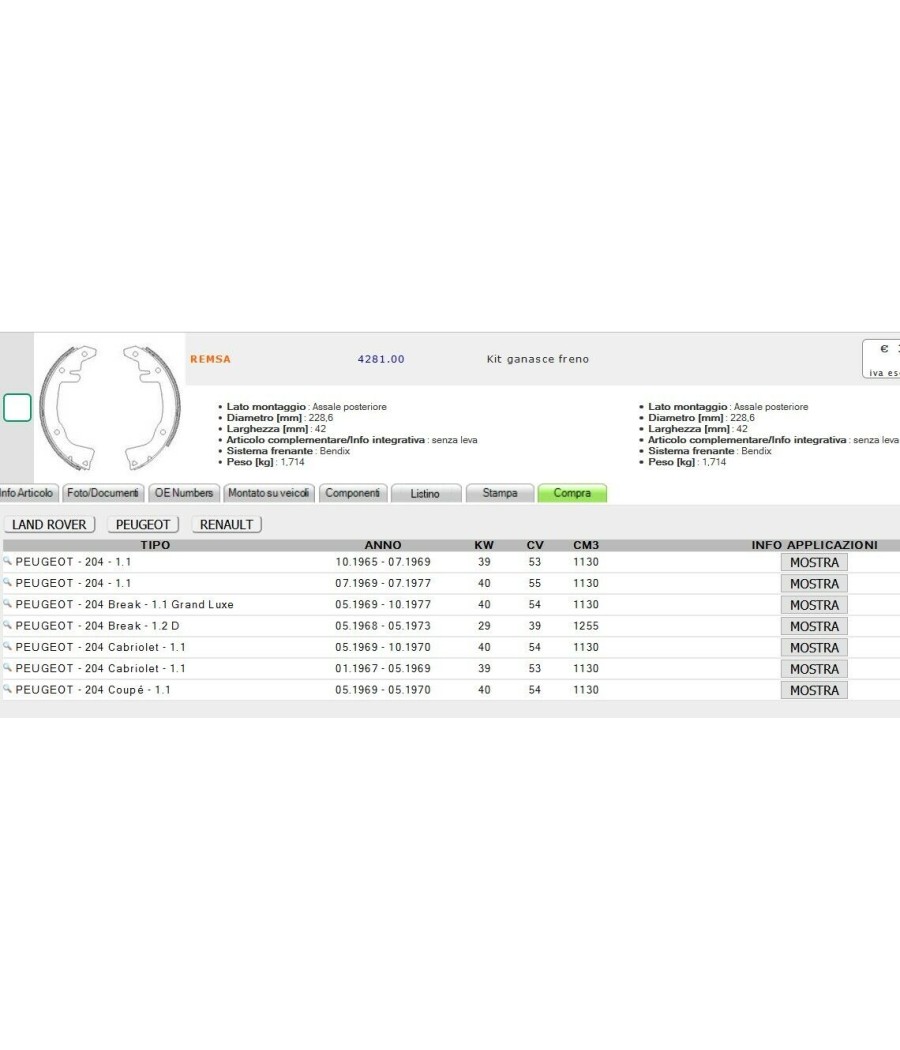Click MOSTRA for 204 Coupé 1.1
Viewport: 900px width, 1050px height.
point(814,690)
